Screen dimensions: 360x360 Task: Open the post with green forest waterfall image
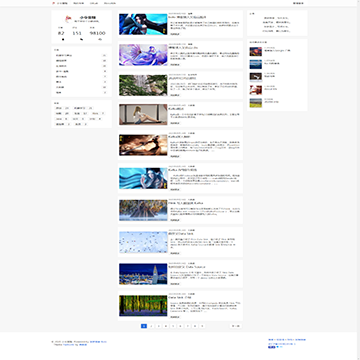pyautogui.click(x=143, y=85)
